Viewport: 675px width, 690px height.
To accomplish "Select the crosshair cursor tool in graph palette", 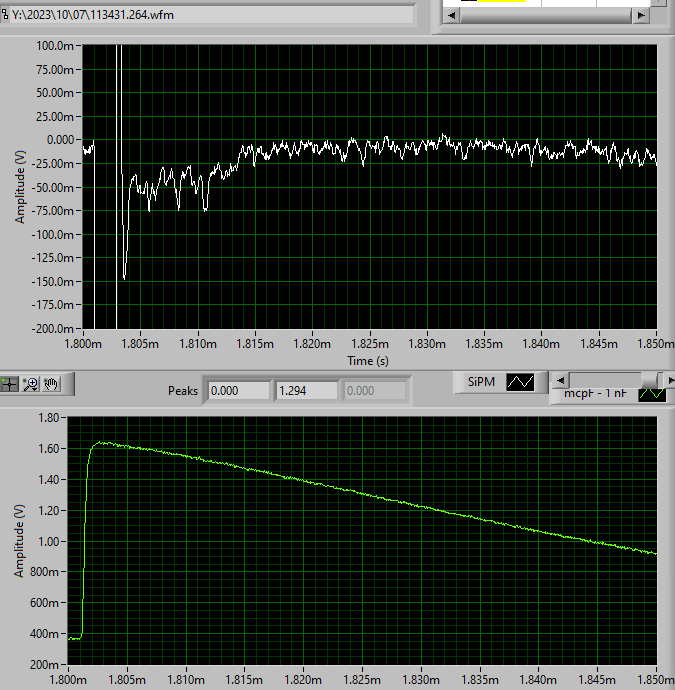I will coord(9,384).
